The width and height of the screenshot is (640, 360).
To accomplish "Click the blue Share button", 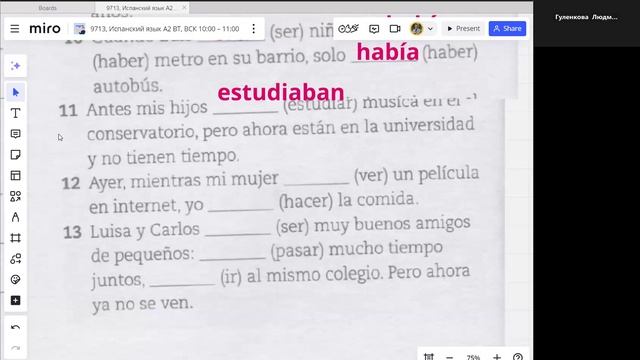I will tap(507, 29).
